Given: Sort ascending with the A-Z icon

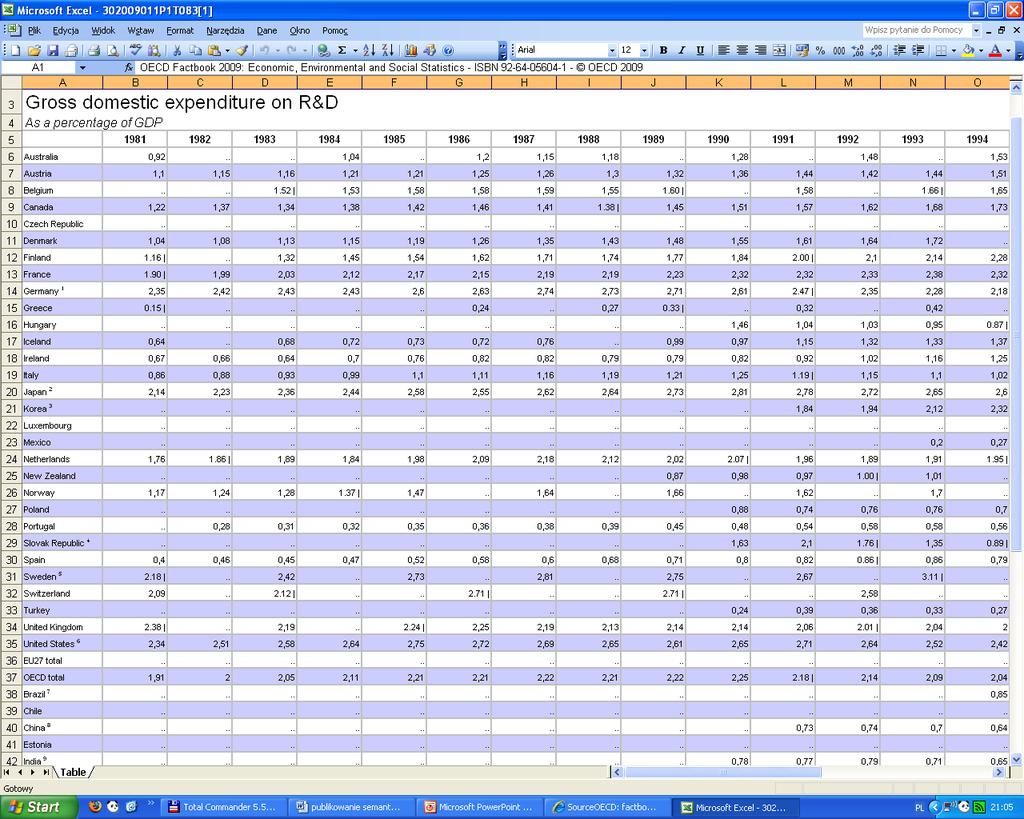Looking at the screenshot, I should (x=369, y=50).
